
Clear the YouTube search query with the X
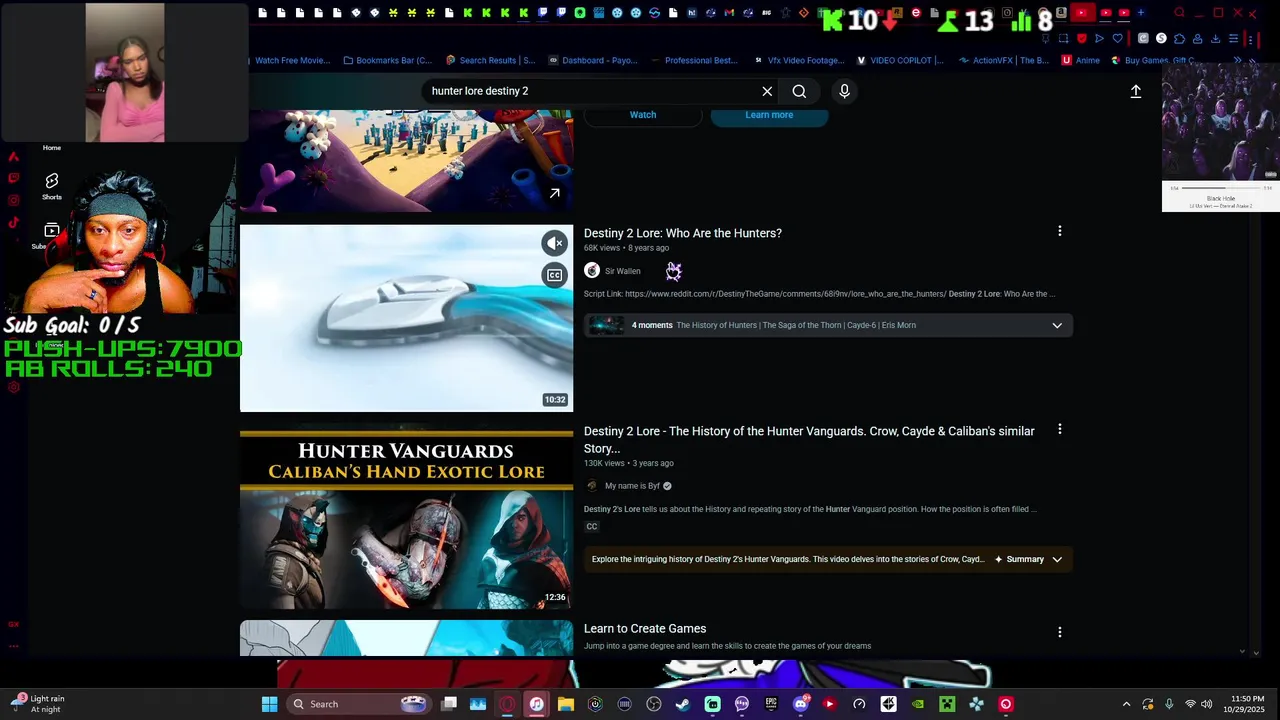[767, 91]
